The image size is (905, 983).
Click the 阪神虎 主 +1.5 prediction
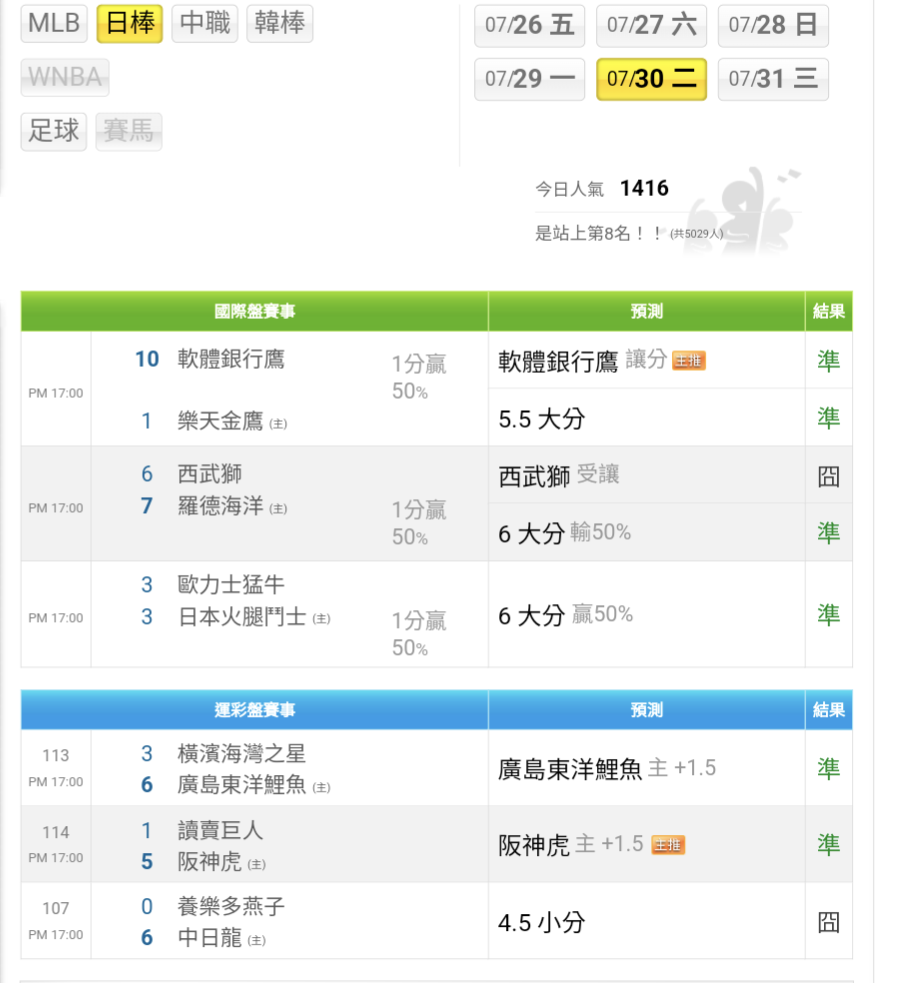[x=570, y=845]
